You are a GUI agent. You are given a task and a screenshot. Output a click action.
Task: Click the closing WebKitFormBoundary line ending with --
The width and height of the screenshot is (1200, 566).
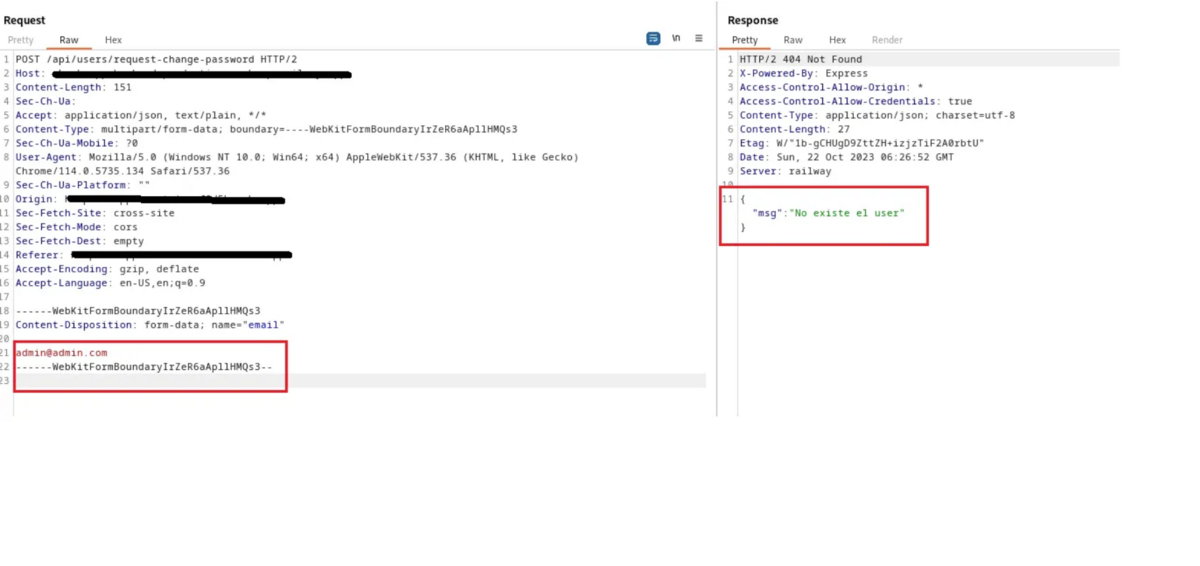pyautogui.click(x=143, y=367)
